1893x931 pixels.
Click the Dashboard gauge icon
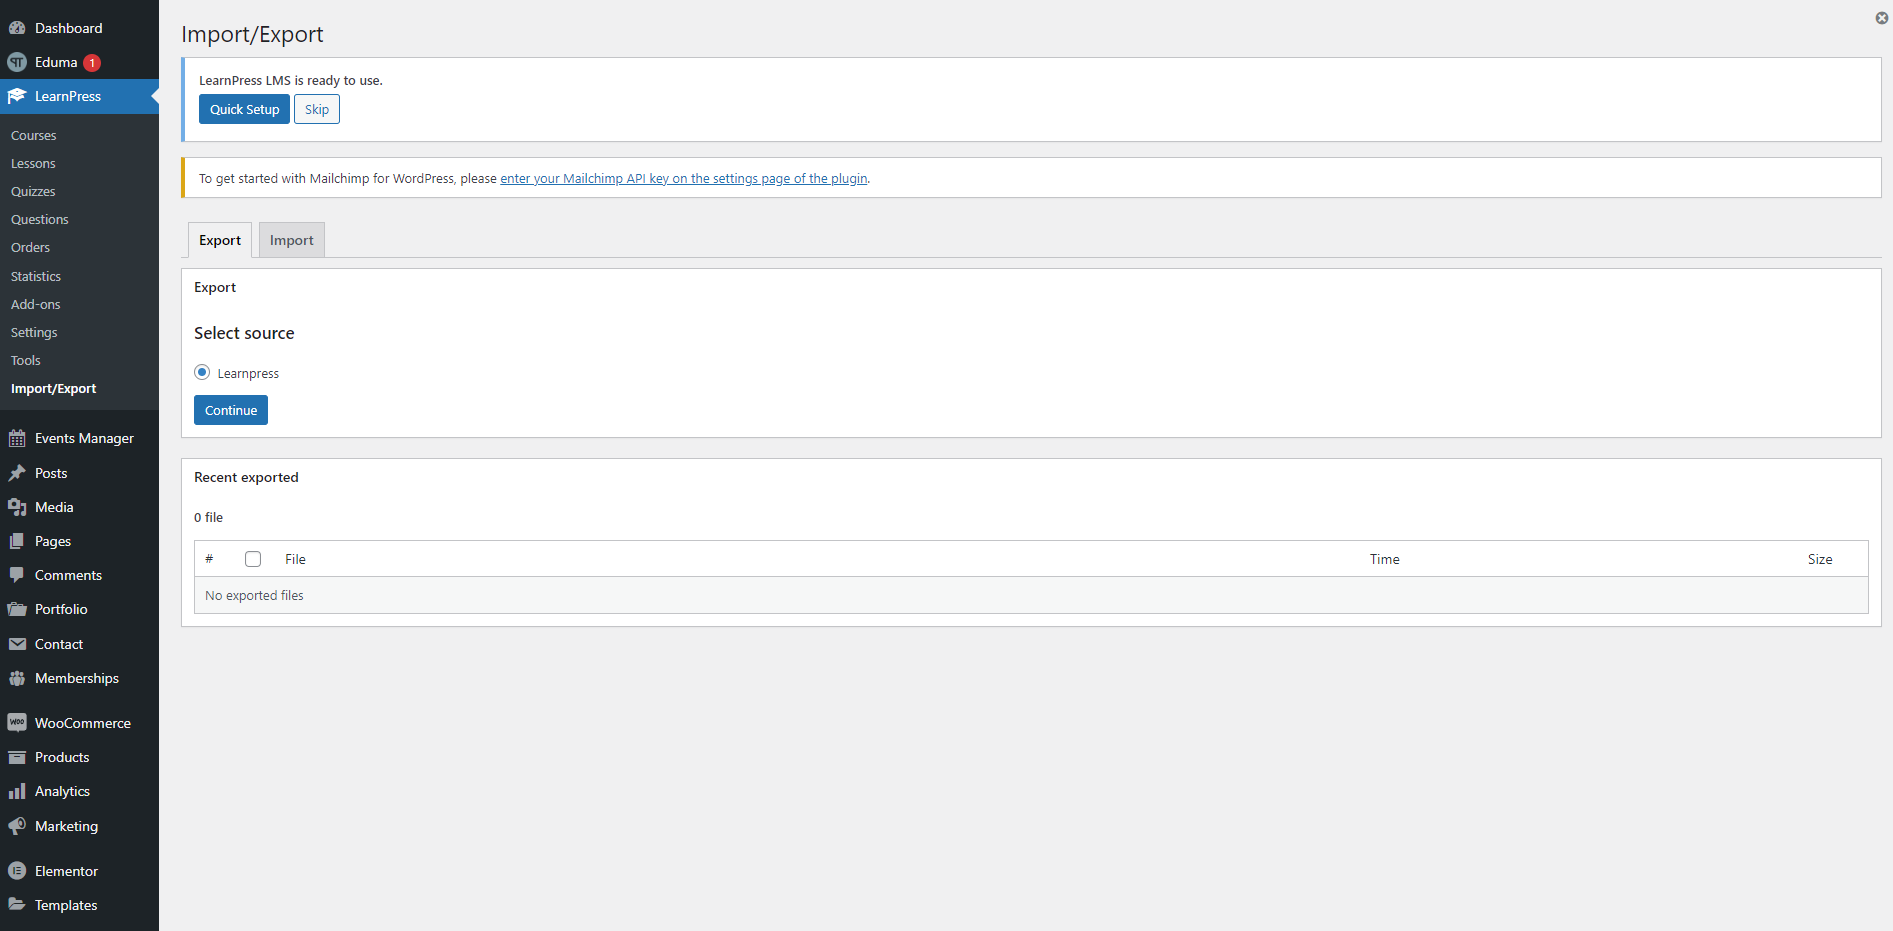point(17,28)
